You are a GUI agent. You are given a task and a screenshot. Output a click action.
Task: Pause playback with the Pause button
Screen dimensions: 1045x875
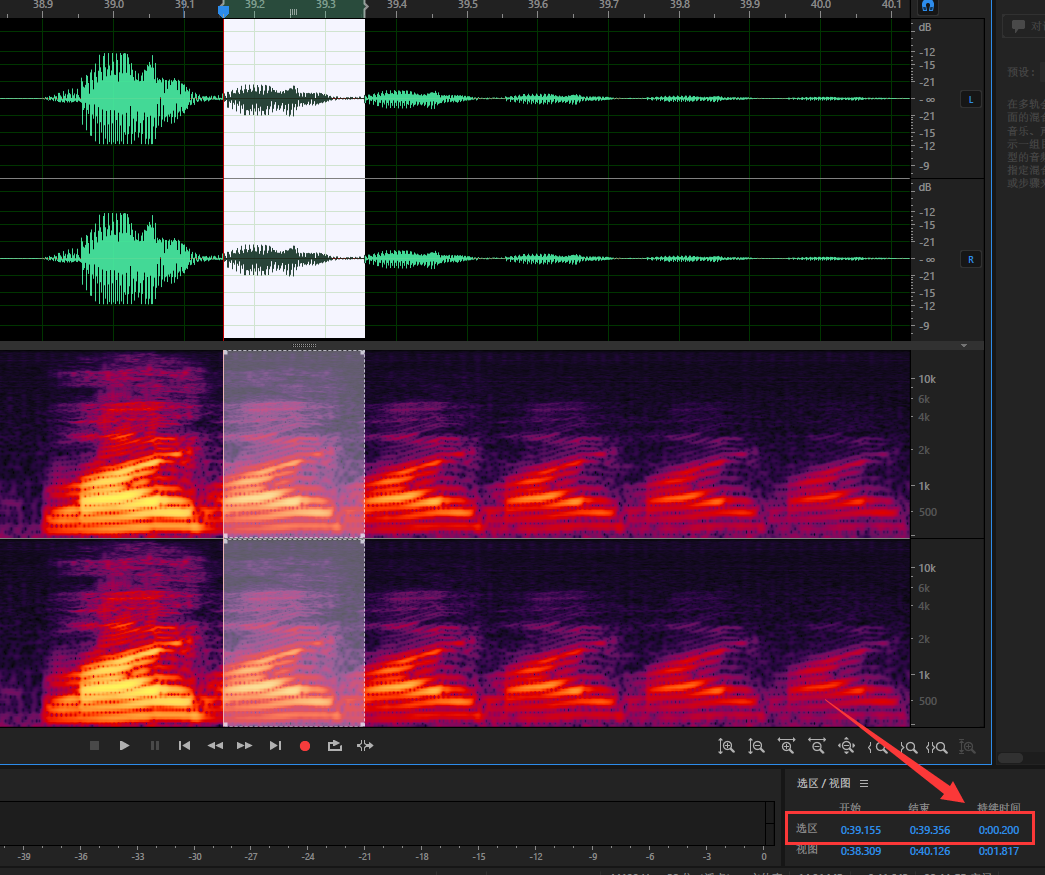point(155,746)
